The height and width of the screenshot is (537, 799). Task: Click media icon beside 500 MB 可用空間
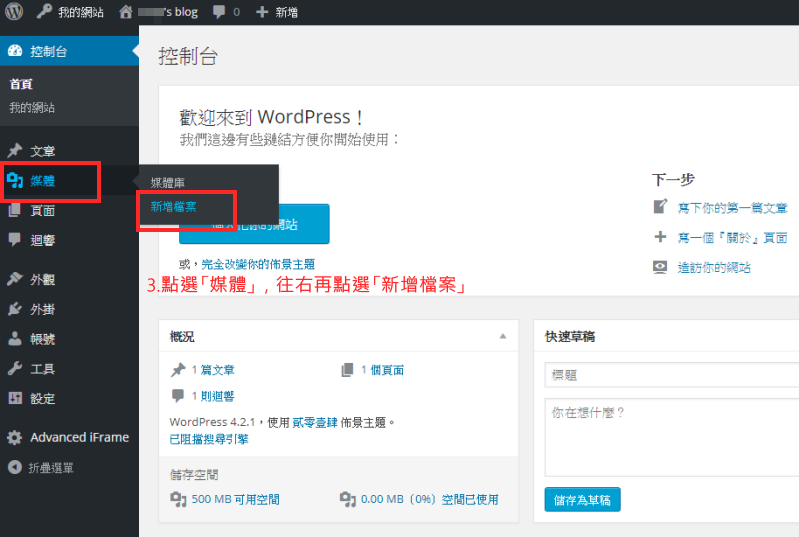[x=178, y=499]
